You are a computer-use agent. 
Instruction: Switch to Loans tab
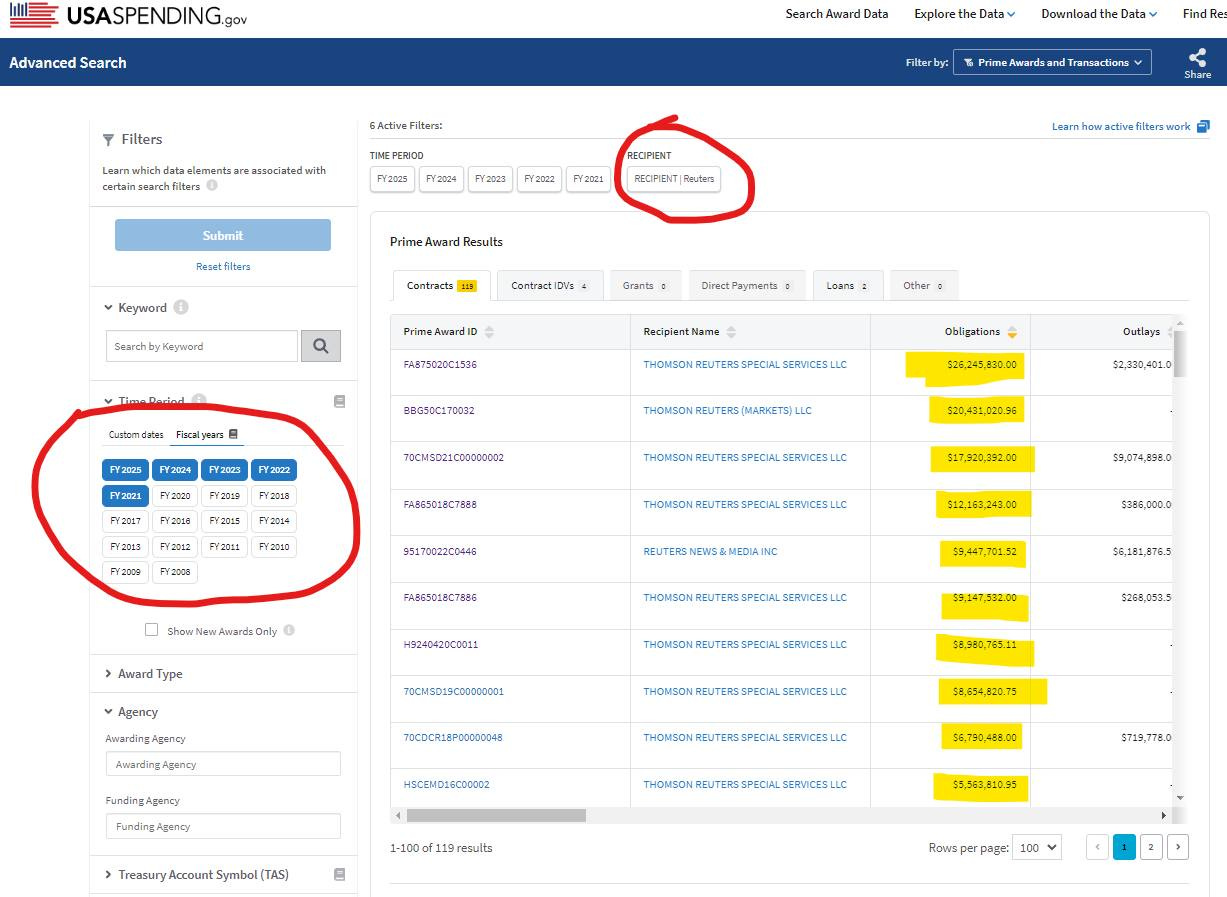(x=848, y=286)
